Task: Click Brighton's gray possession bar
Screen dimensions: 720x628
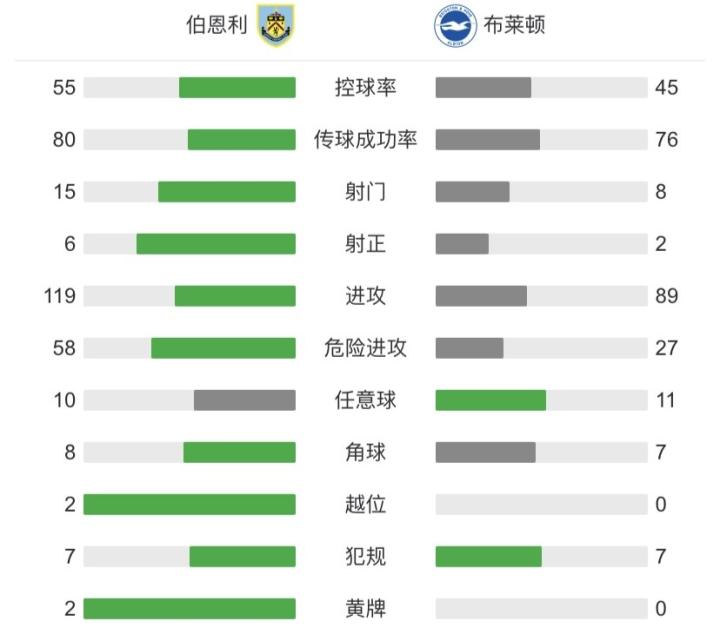Action: tap(483, 88)
